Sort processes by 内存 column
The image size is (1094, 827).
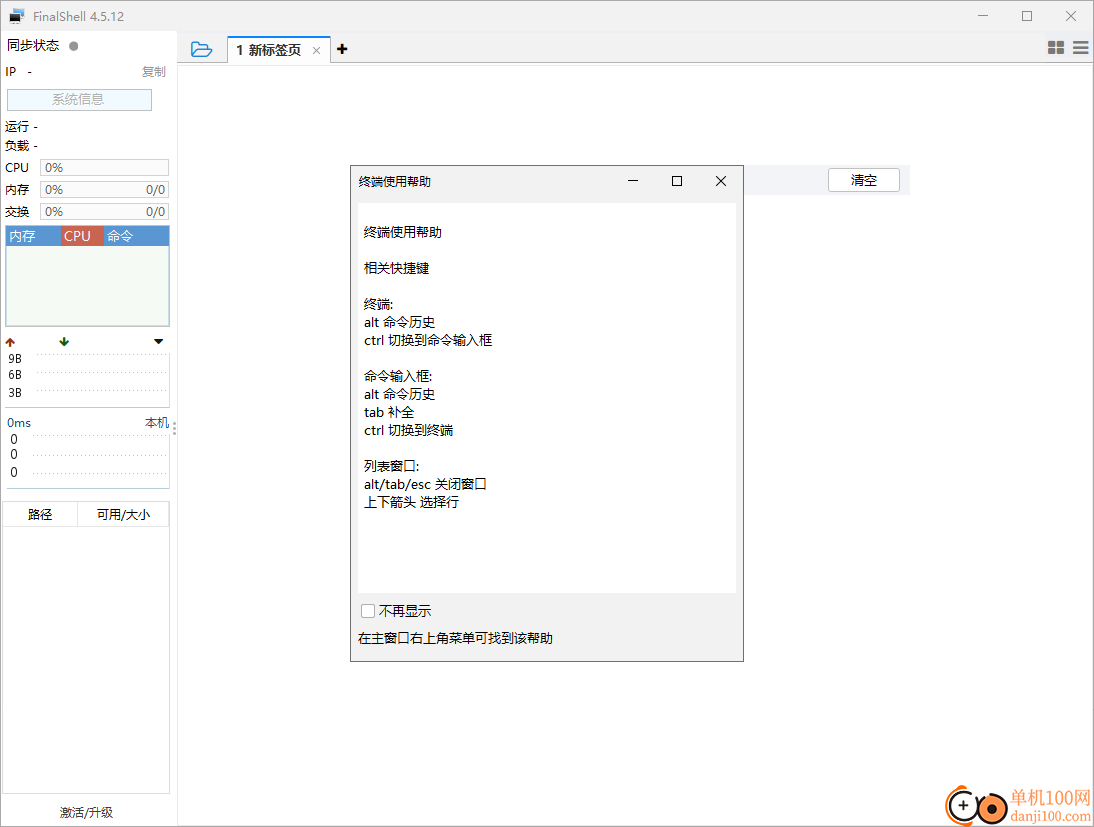click(33, 236)
